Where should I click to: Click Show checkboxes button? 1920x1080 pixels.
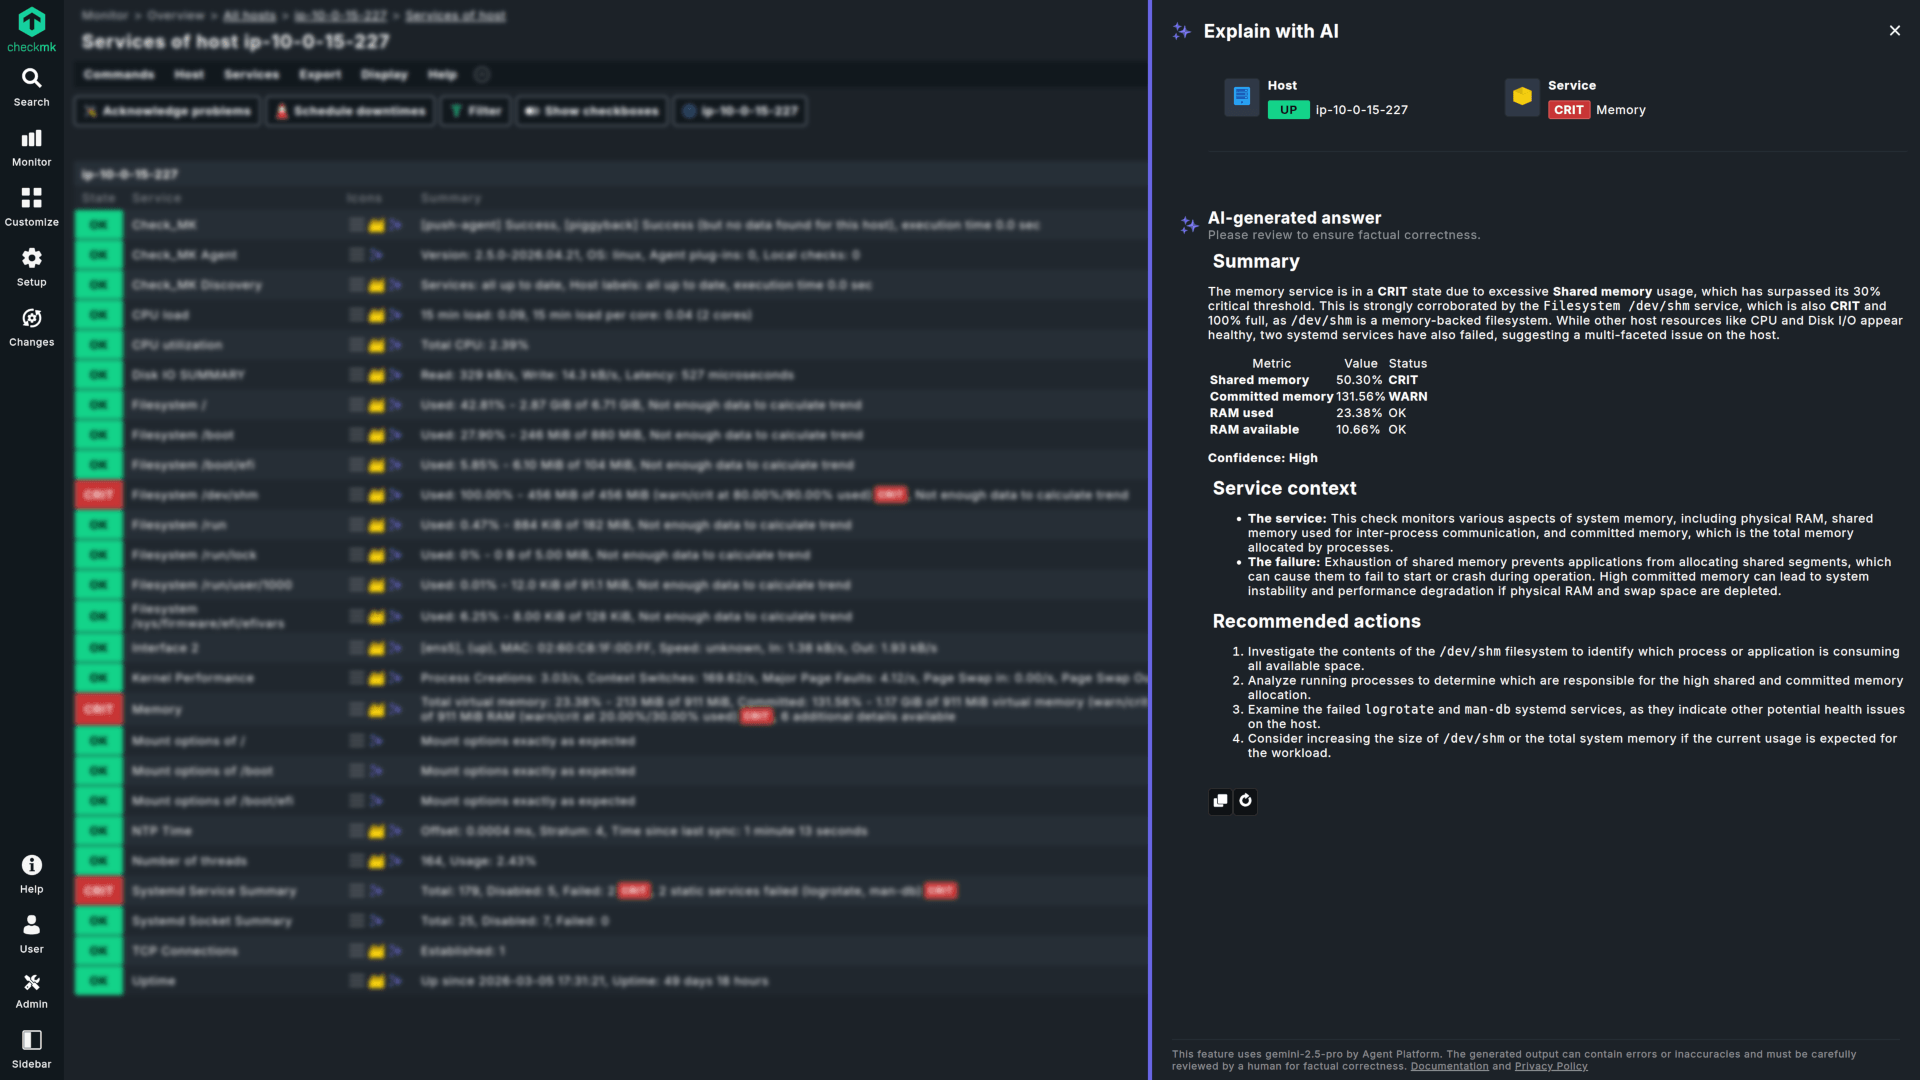591,111
